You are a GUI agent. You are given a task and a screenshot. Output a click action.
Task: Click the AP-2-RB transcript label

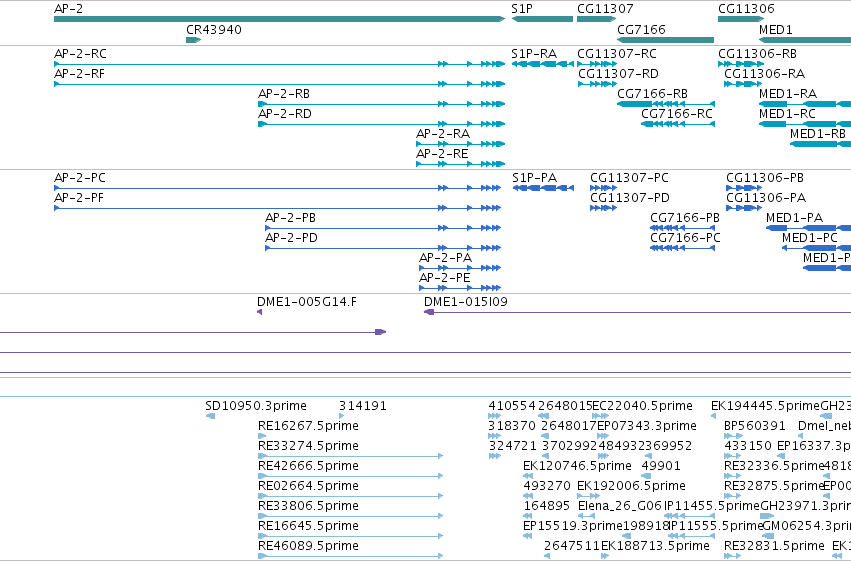click(284, 94)
